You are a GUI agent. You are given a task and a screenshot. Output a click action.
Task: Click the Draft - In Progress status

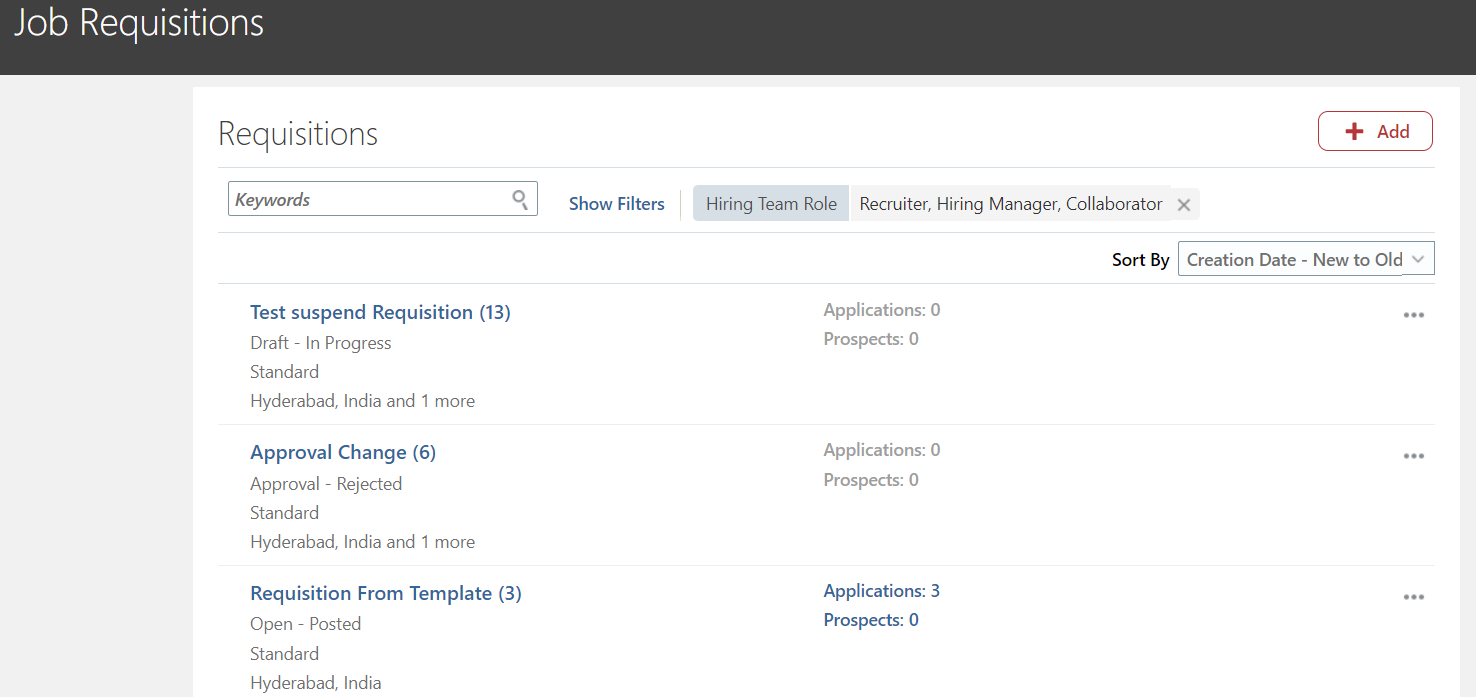tap(321, 343)
